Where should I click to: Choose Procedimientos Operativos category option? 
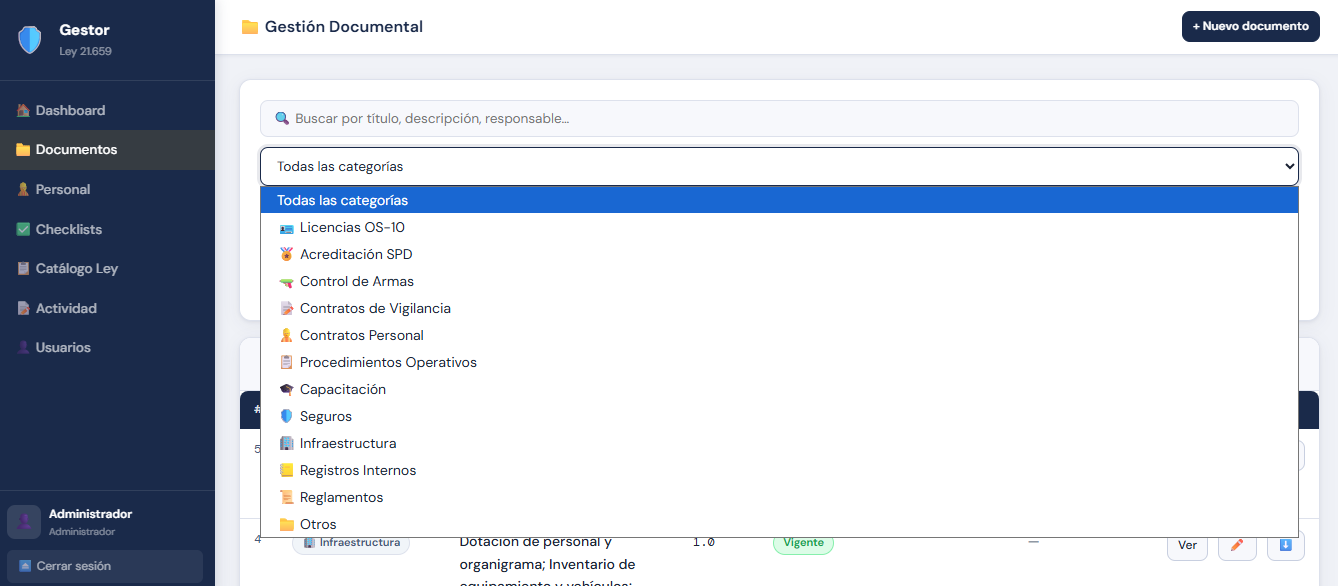coord(779,362)
